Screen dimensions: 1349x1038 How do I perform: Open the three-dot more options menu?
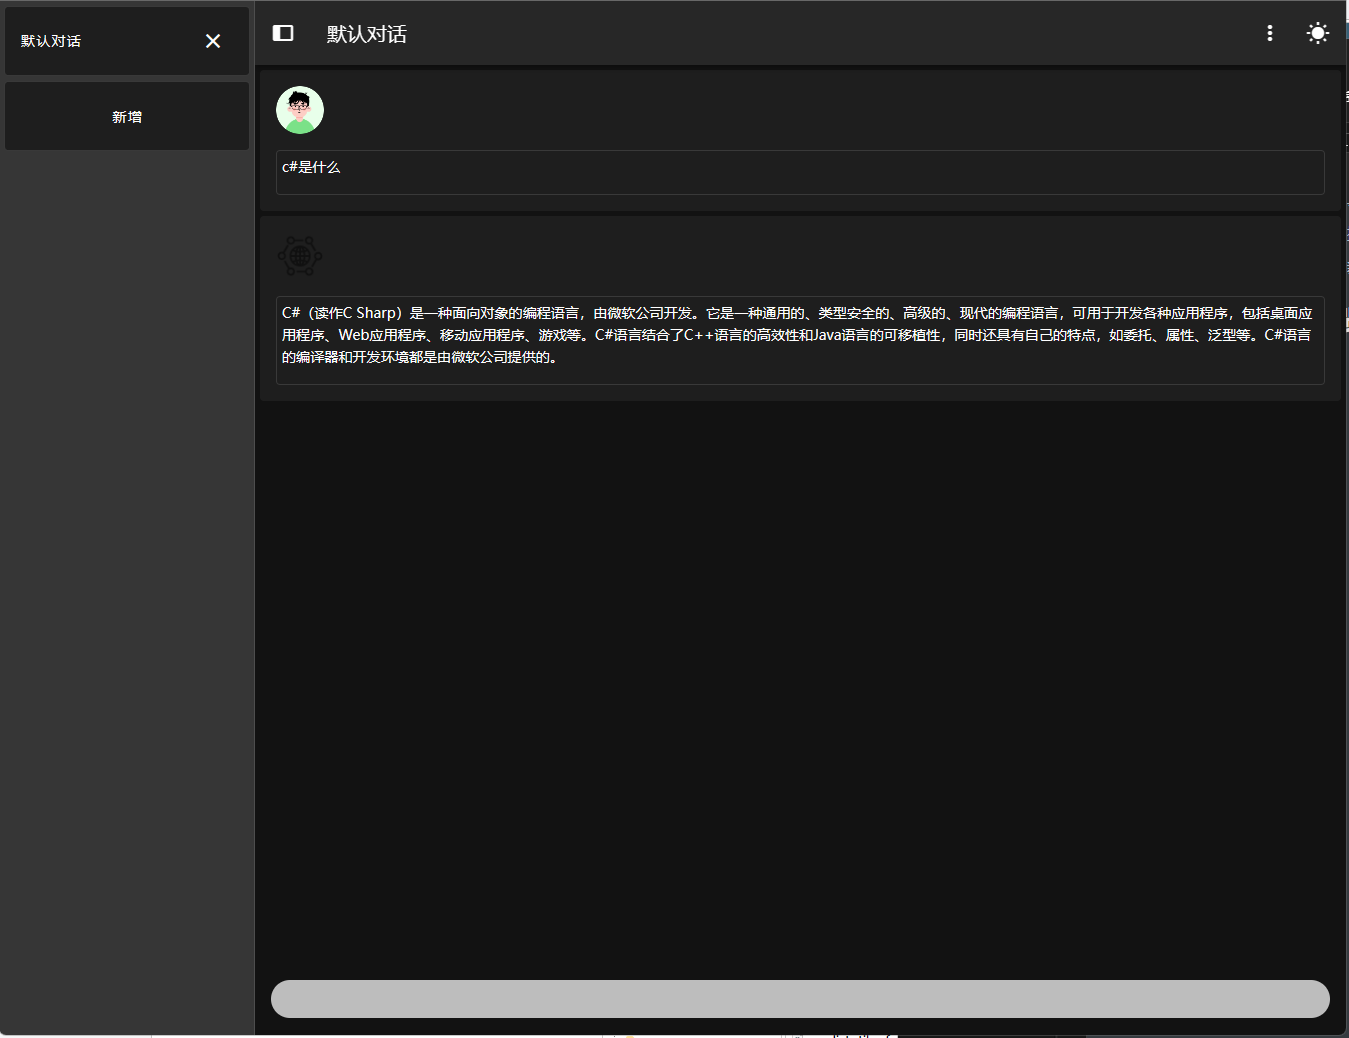coord(1270,33)
